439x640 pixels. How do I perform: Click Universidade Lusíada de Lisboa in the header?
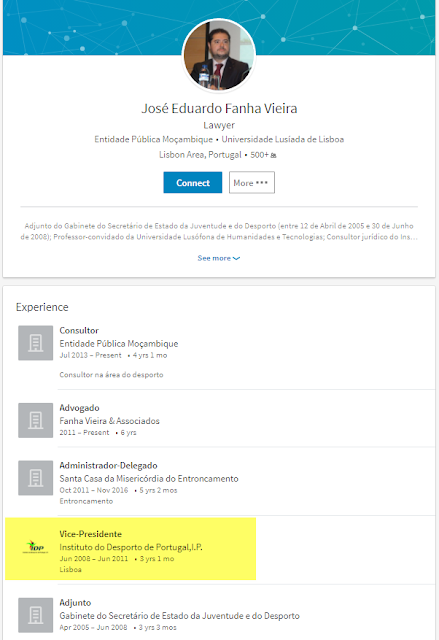283,139
